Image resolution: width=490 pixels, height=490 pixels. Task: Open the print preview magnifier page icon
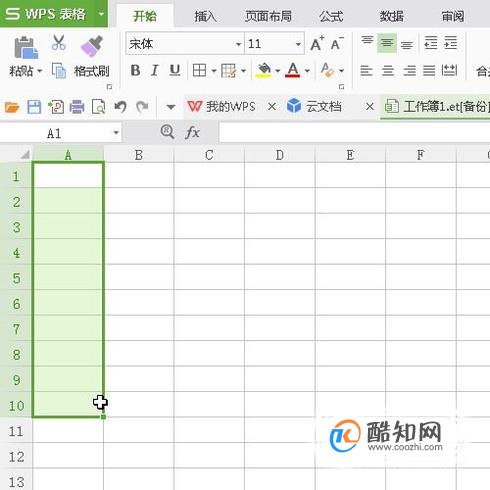pyautogui.click(x=98, y=107)
